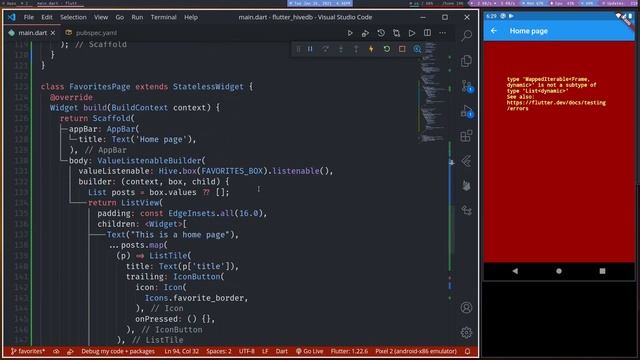Viewport: 640px width, 360px height.
Task: Click 'FAVORITES_BOX' constant in code
Action: [x=232, y=171]
